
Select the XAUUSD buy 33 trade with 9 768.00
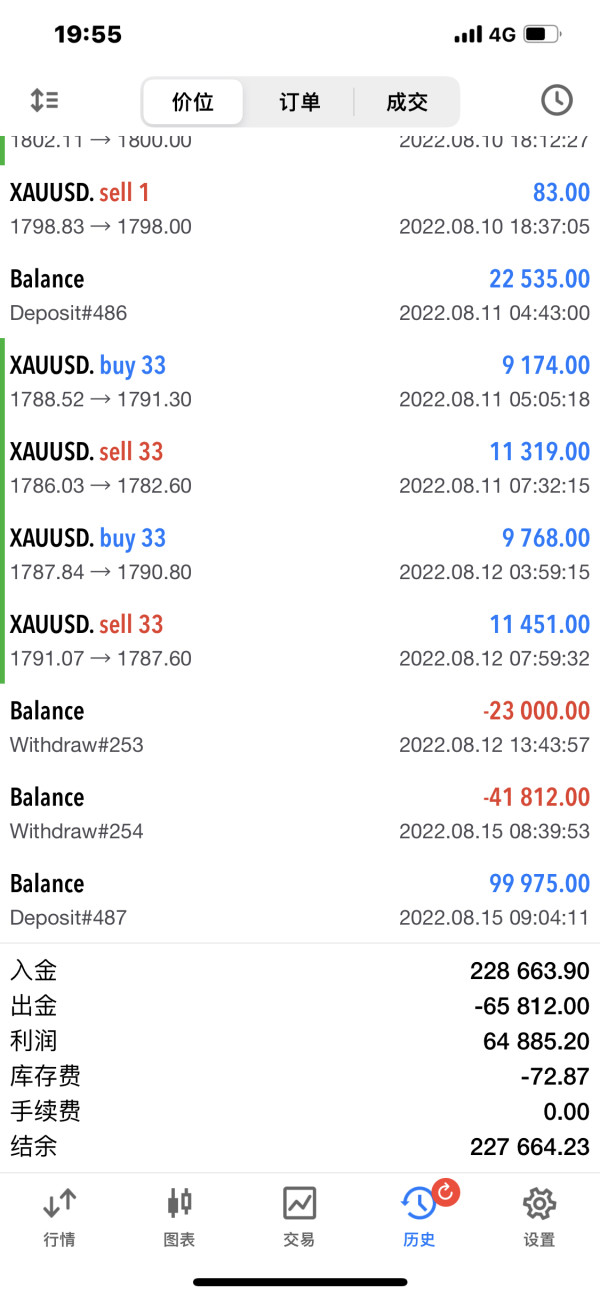pos(300,554)
